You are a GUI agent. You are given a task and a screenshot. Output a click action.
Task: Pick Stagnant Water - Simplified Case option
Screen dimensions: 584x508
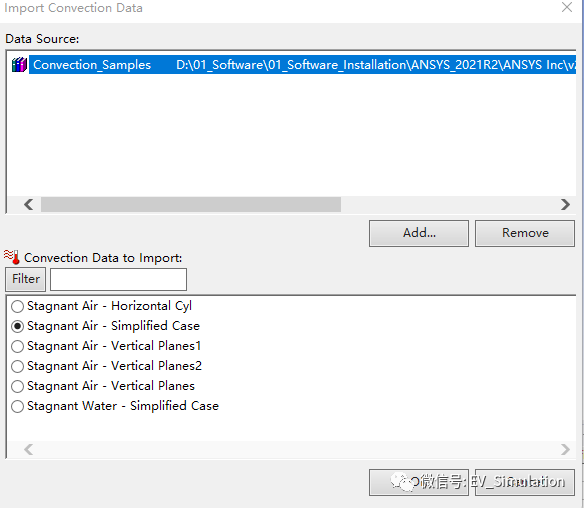(18, 406)
